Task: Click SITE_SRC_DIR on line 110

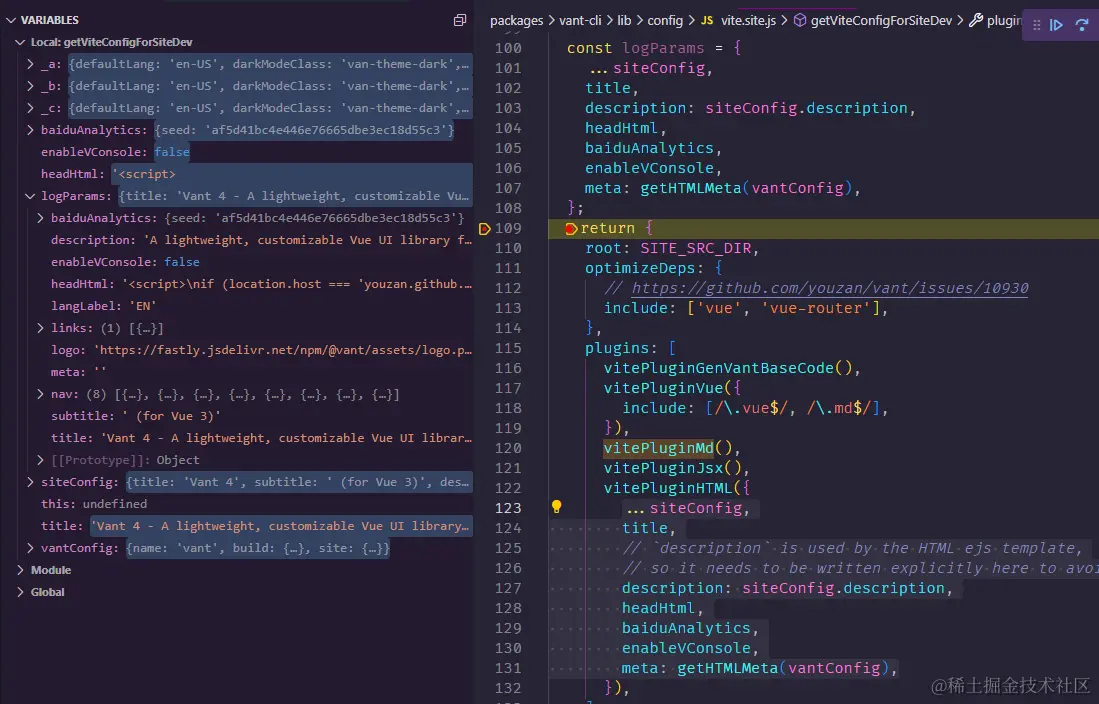Action: [695, 248]
